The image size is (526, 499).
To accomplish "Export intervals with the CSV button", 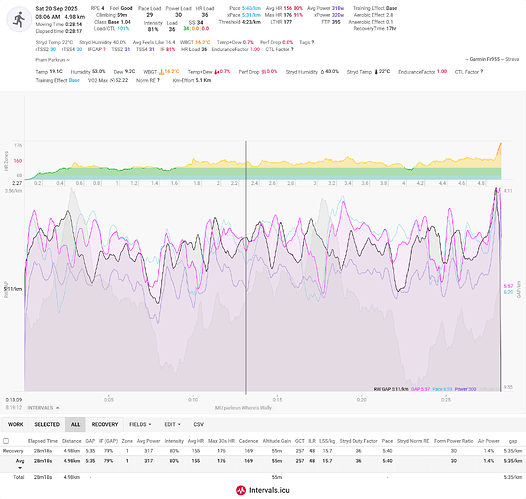I will coord(199,425).
